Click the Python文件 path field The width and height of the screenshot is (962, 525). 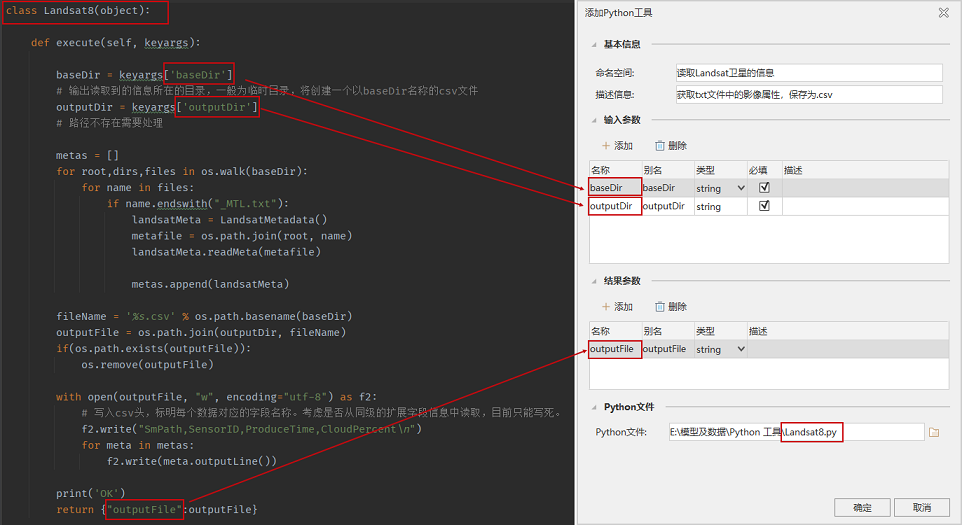coord(796,432)
